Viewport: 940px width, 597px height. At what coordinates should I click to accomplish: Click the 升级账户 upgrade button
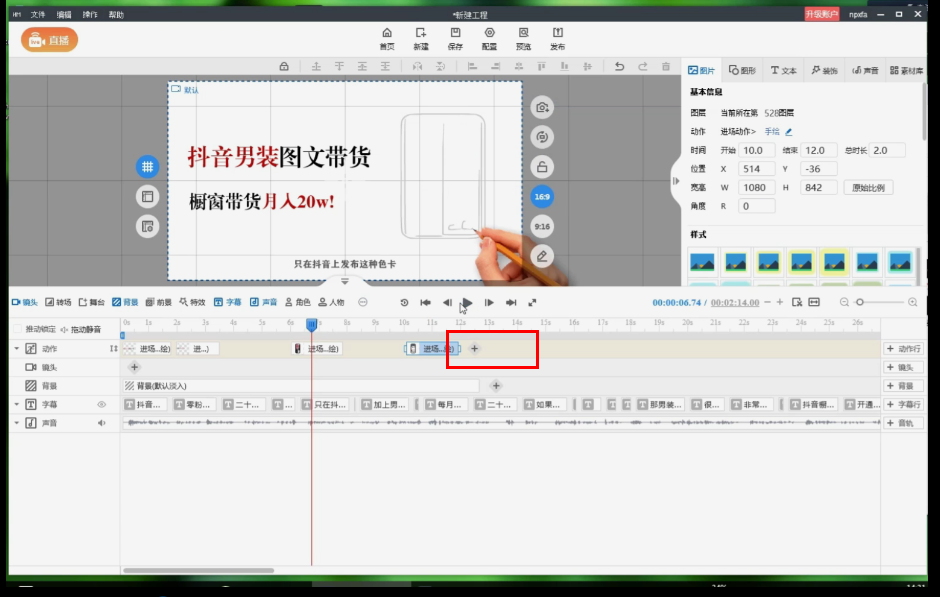[822, 15]
